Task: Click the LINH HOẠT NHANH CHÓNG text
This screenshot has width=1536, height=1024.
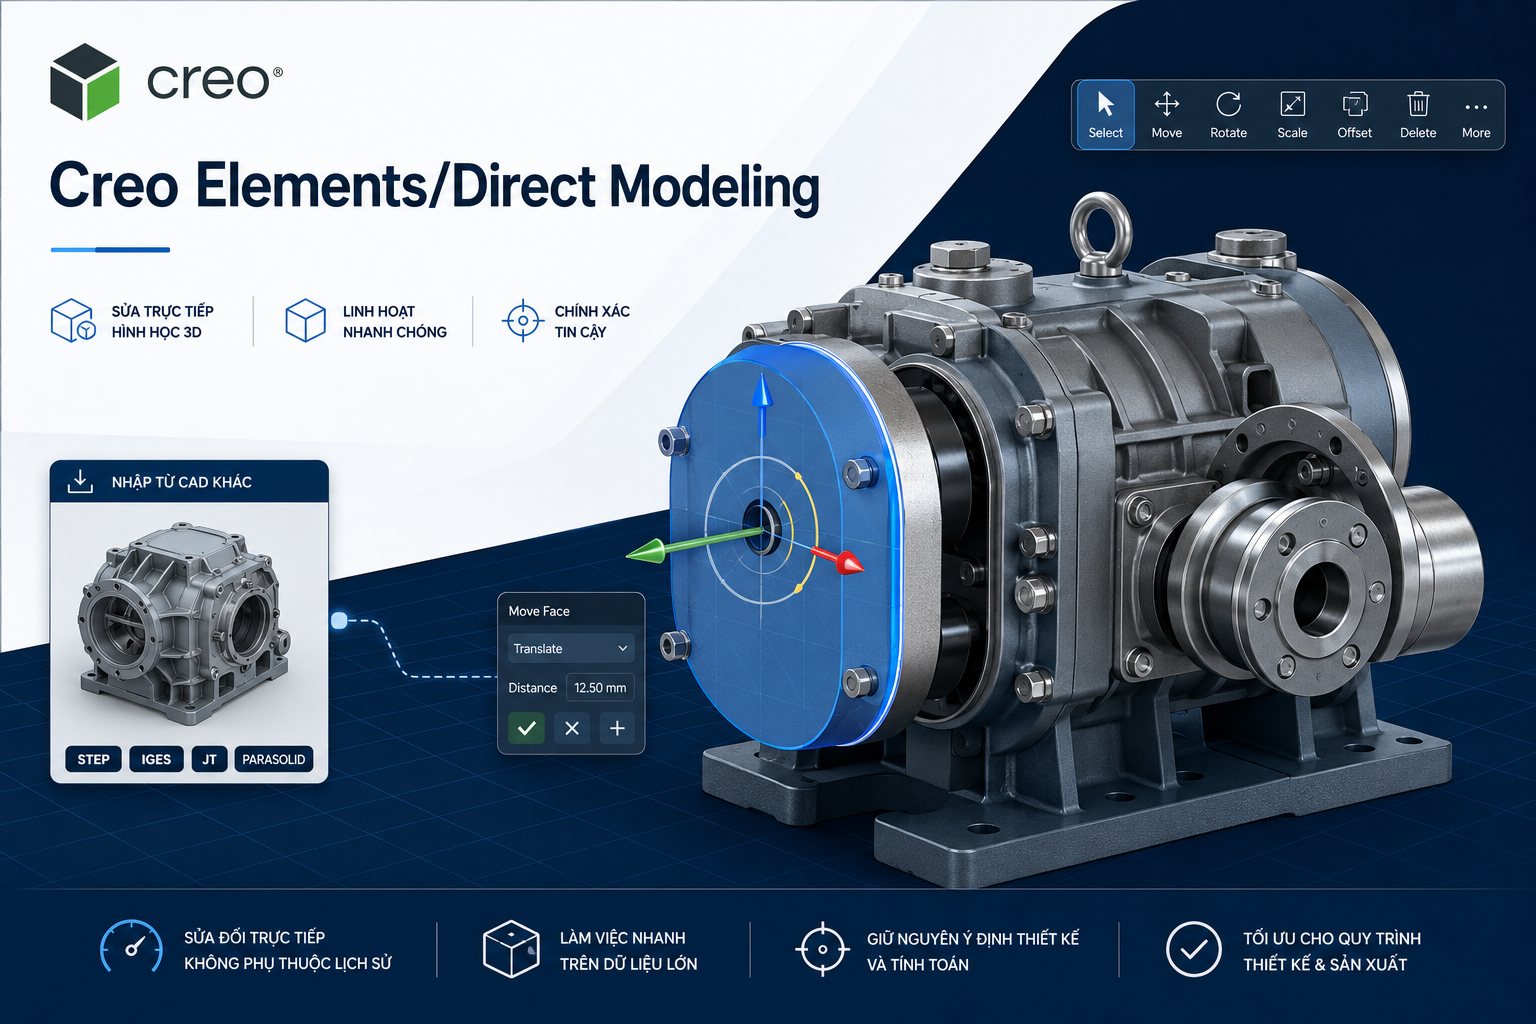Action: click(x=395, y=322)
